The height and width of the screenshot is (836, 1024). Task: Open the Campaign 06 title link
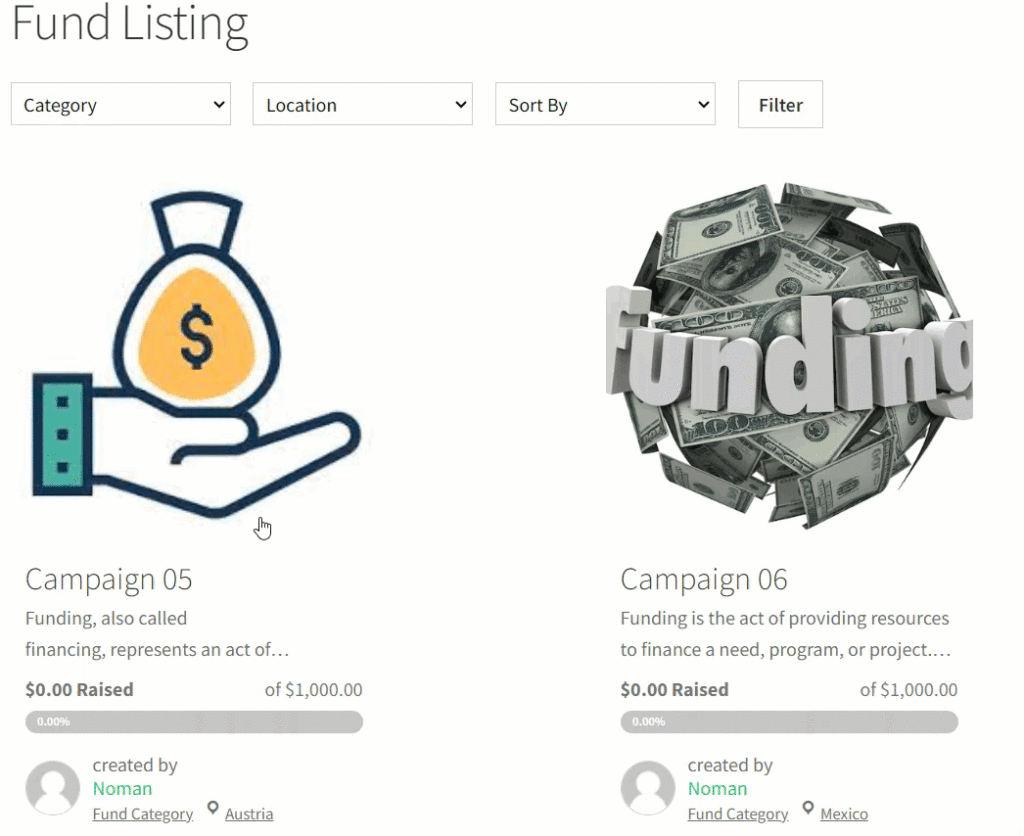(704, 579)
